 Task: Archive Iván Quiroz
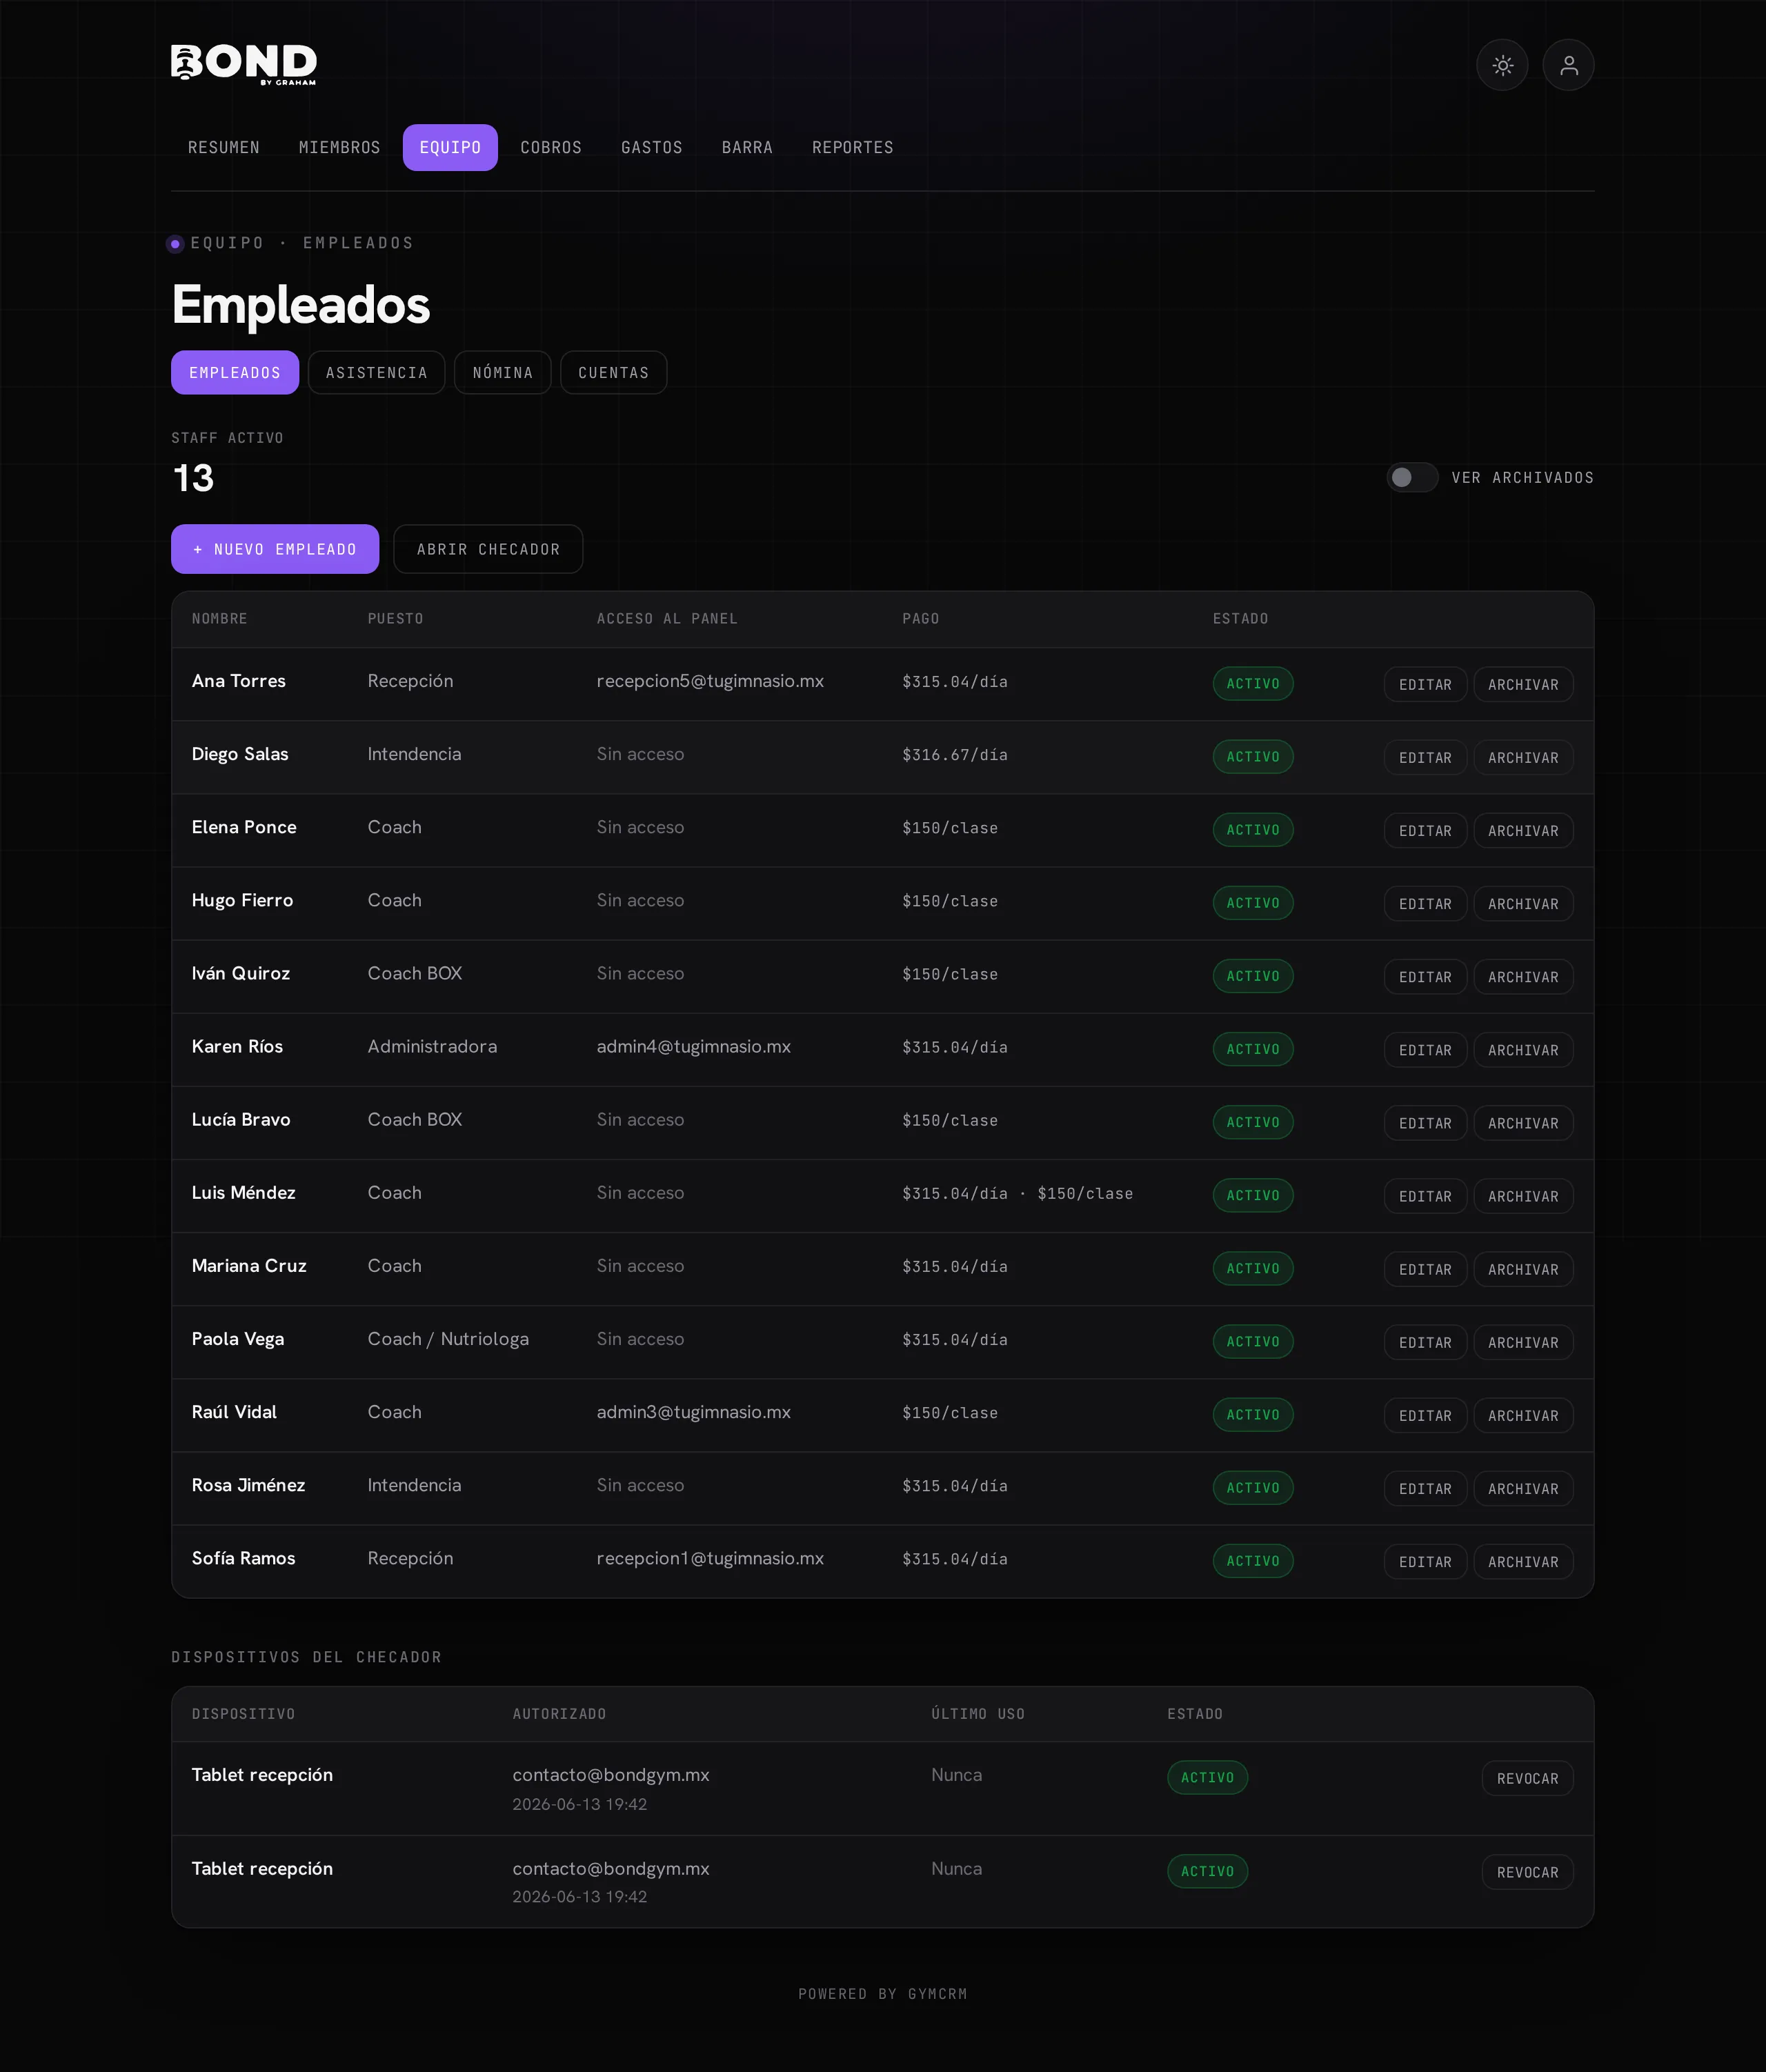click(1523, 976)
